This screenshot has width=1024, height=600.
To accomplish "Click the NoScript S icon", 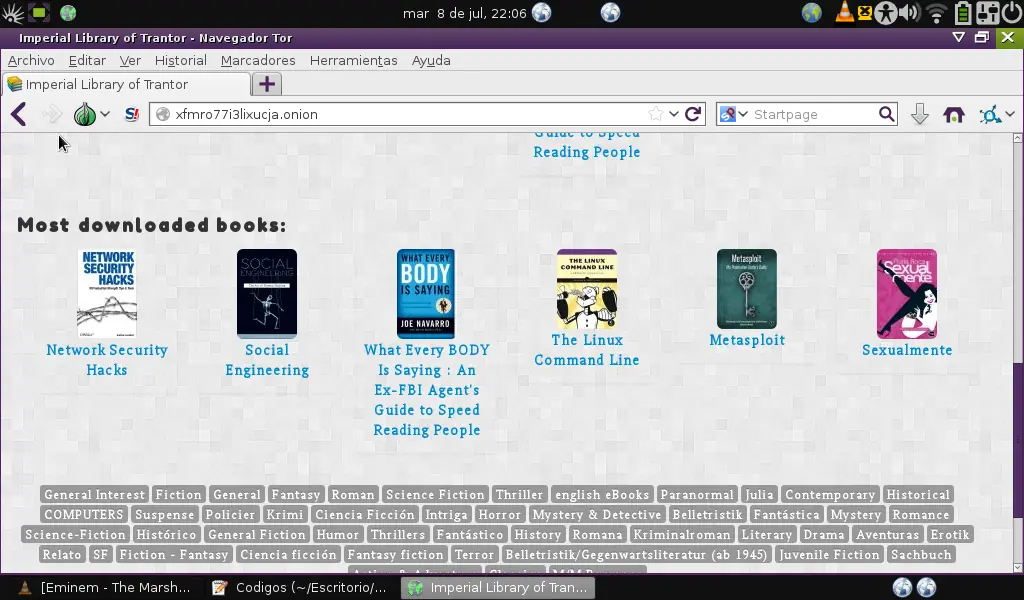I will pos(132,114).
